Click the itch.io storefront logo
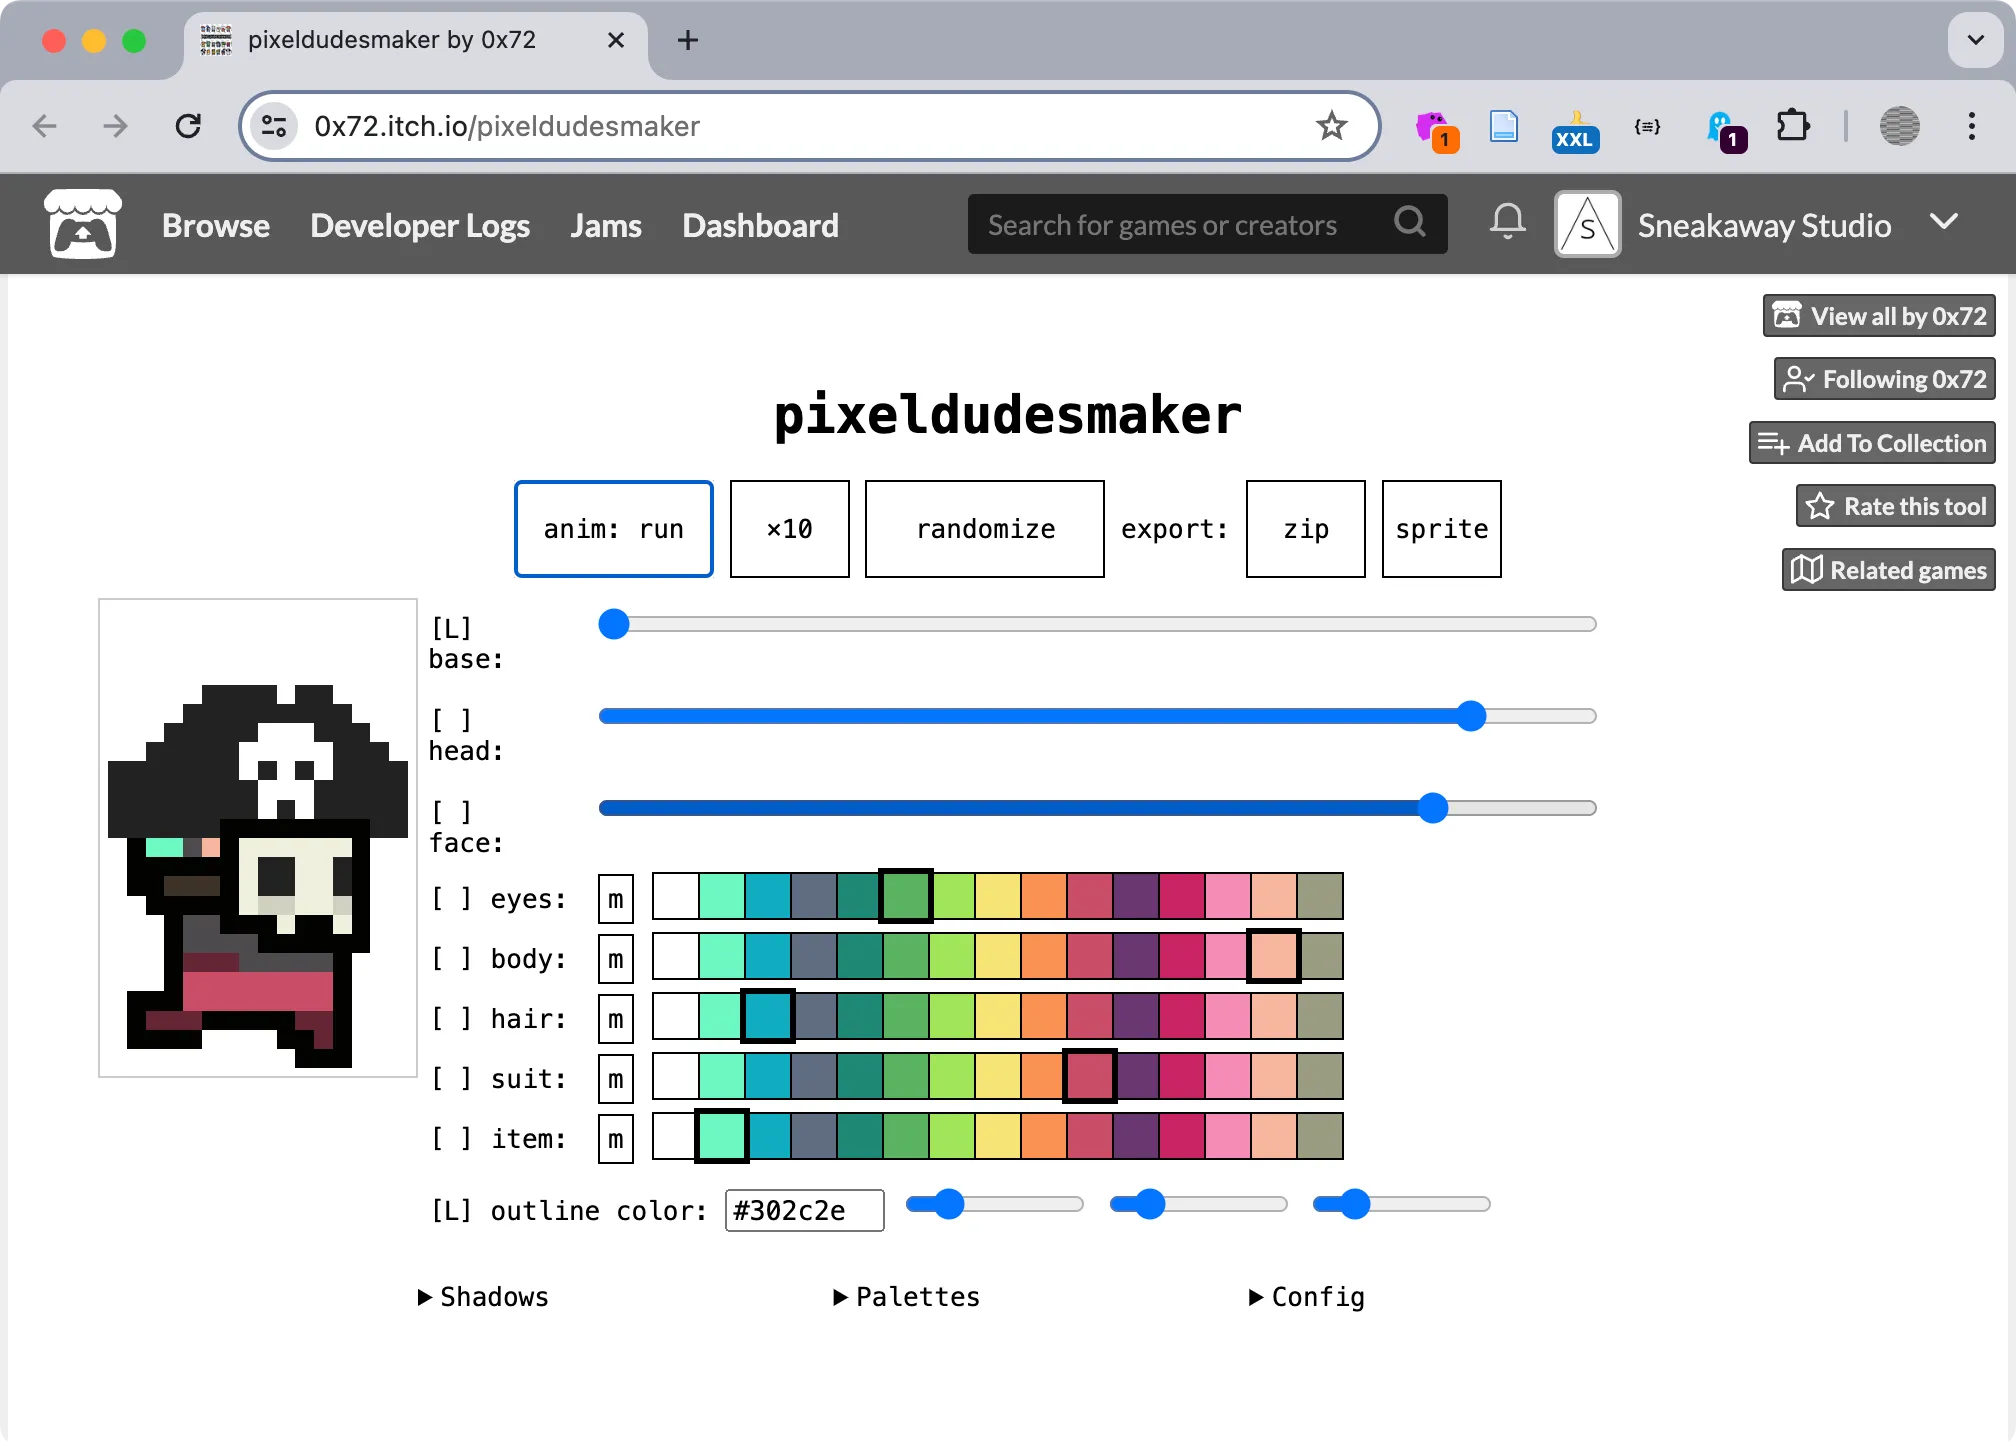2016x1446 pixels. point(83,224)
